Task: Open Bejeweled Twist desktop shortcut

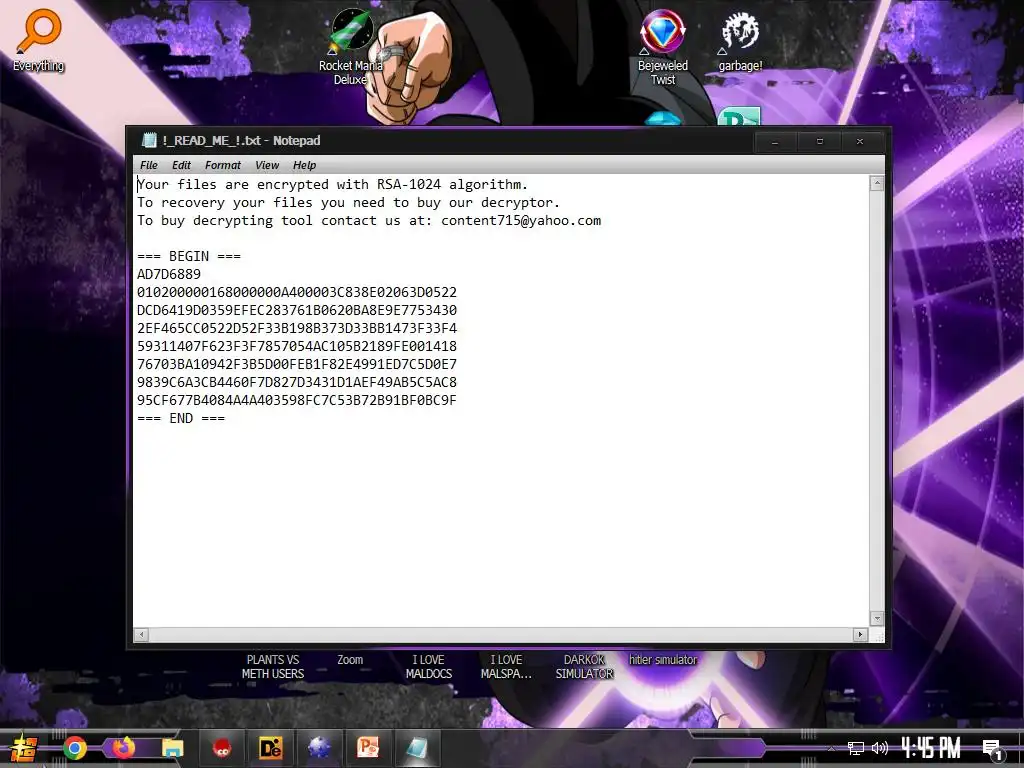Action: (662, 47)
